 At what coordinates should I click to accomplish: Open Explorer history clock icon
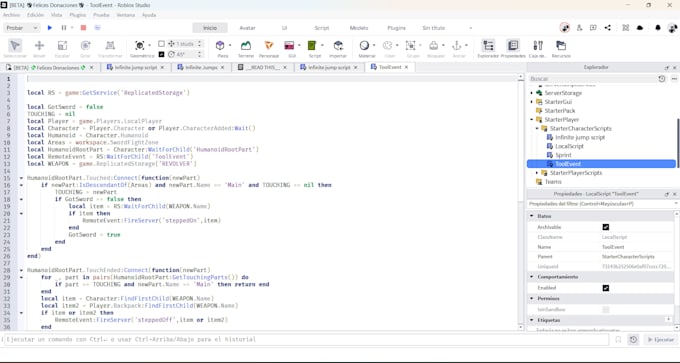click(x=661, y=79)
